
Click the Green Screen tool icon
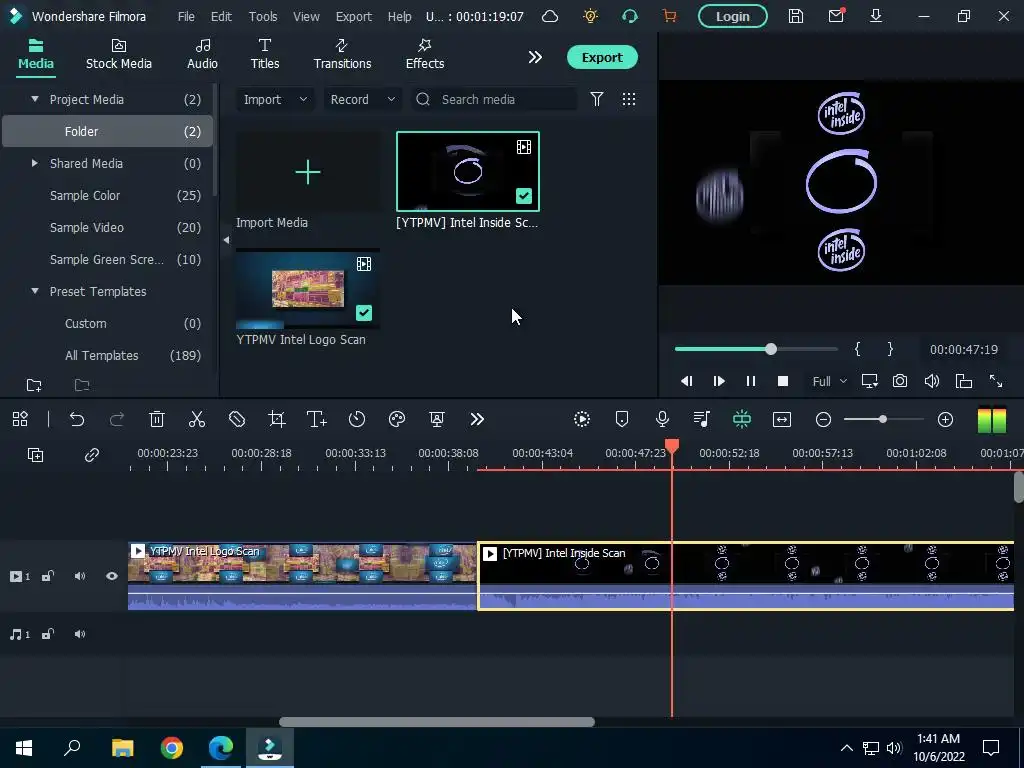437,419
